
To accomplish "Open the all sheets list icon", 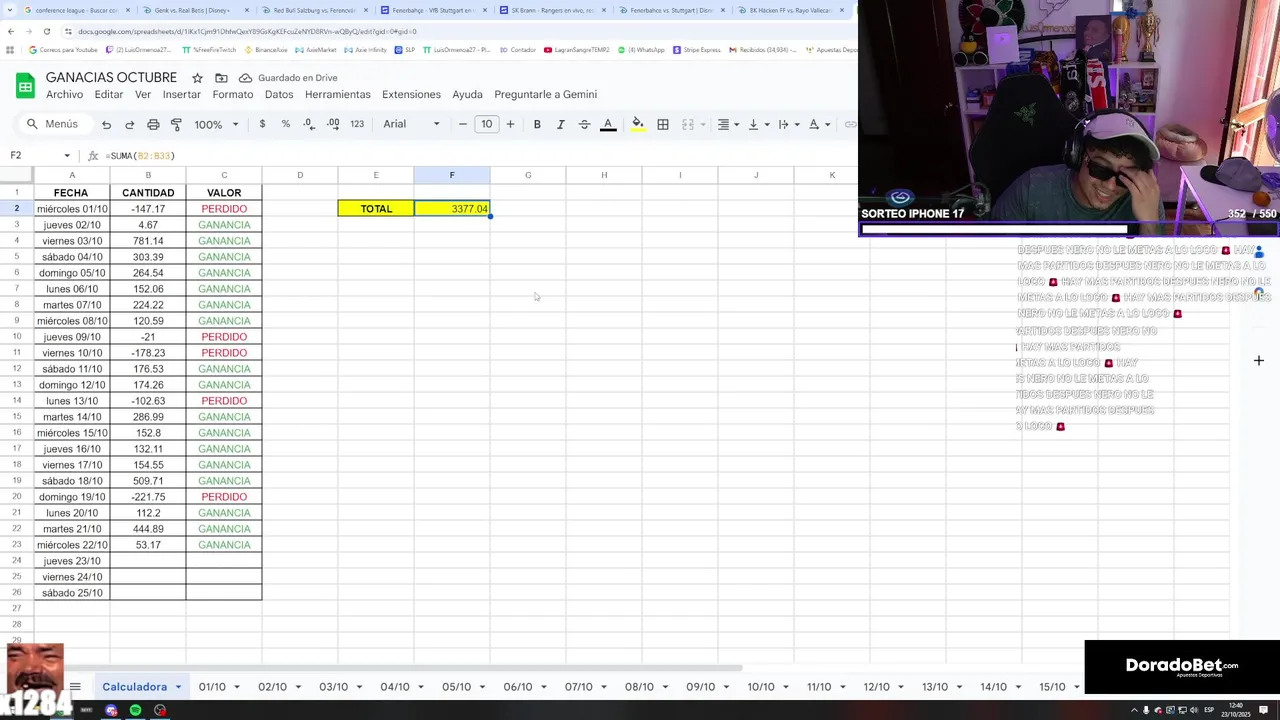I will click(x=74, y=687).
